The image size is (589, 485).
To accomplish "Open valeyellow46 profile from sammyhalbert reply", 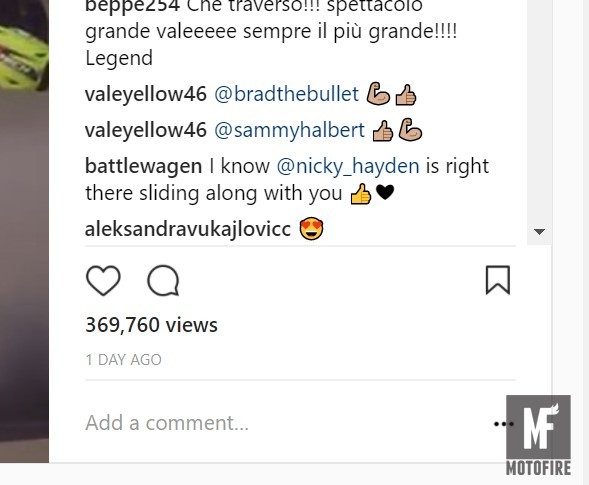I will [146, 131].
